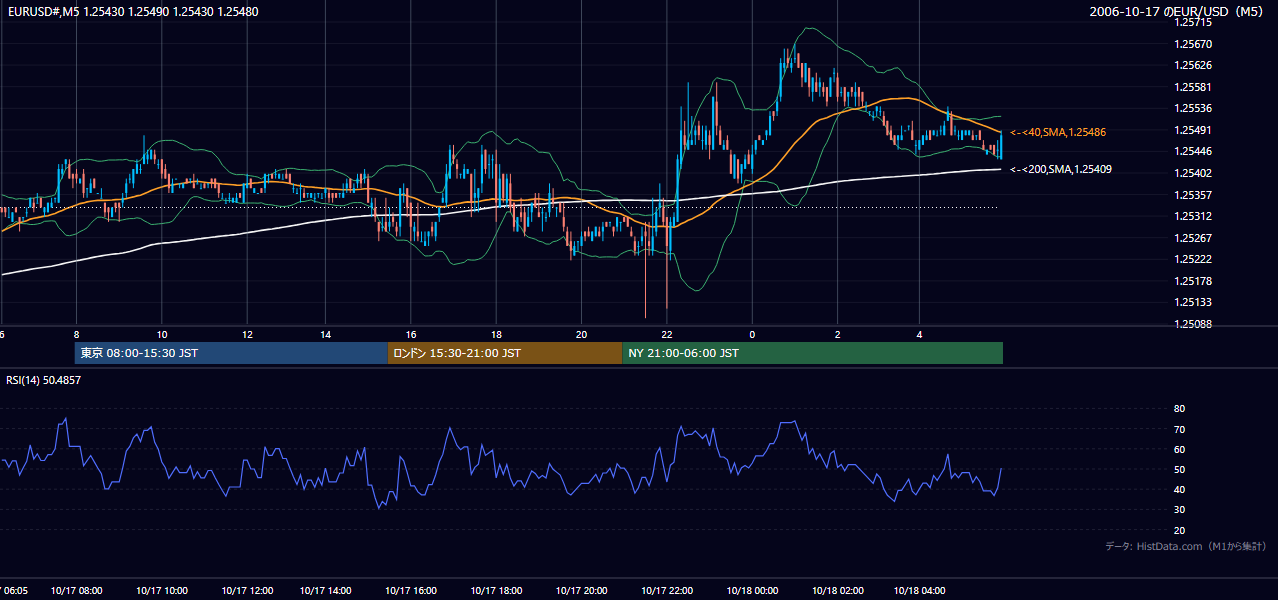
Task: Click price axis value 1.25491
Action: (x=1193, y=130)
